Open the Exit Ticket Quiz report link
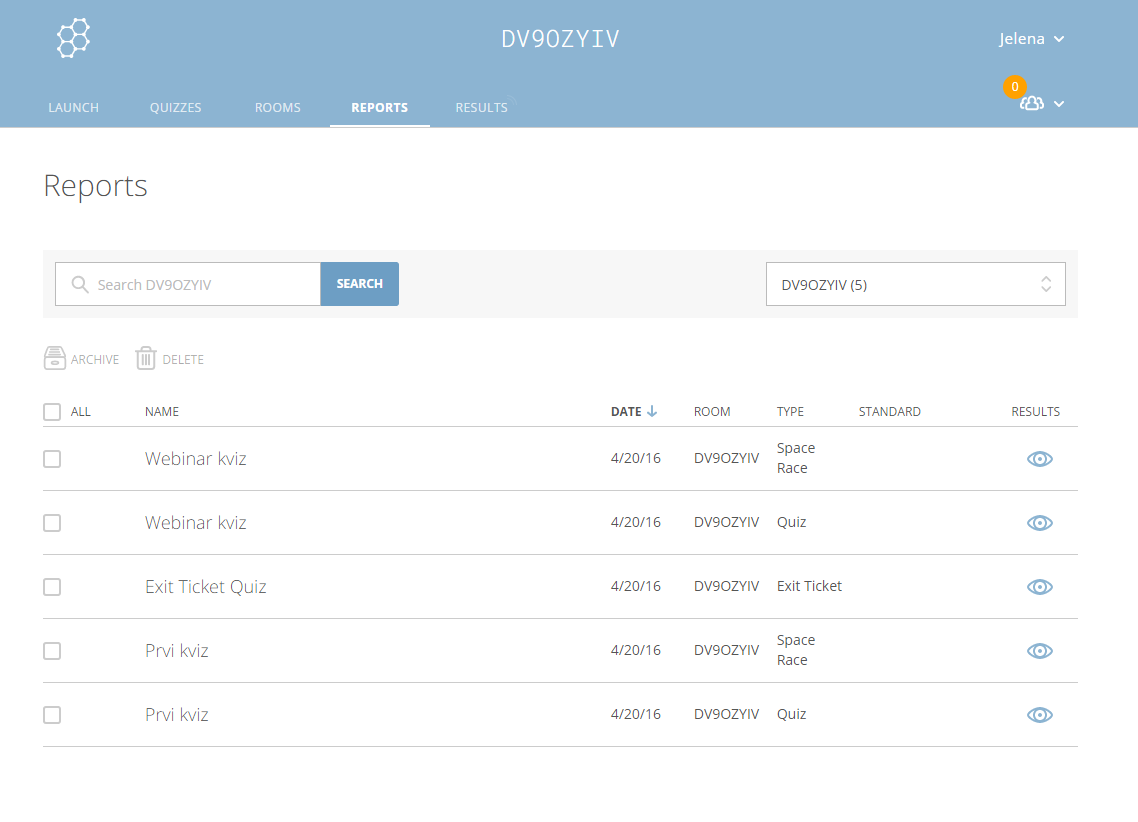 [206, 587]
